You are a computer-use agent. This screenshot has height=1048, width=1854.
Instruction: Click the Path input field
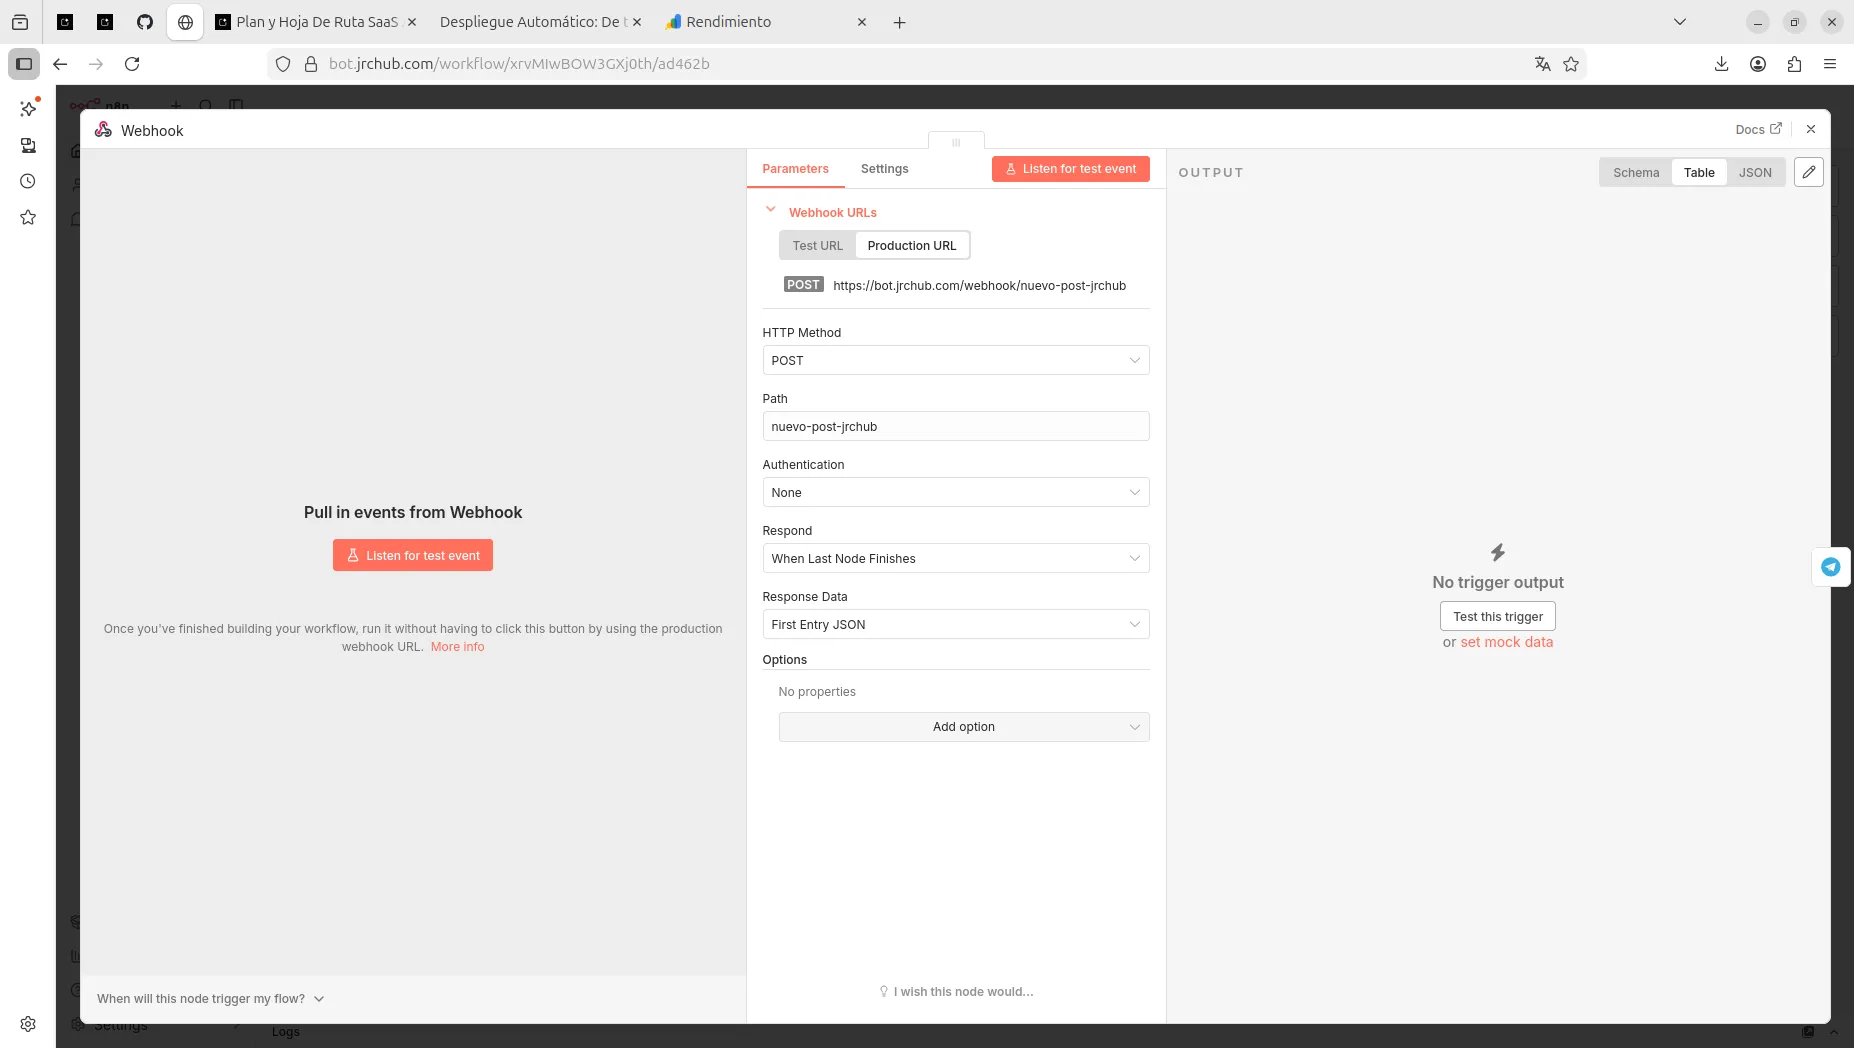click(x=955, y=426)
